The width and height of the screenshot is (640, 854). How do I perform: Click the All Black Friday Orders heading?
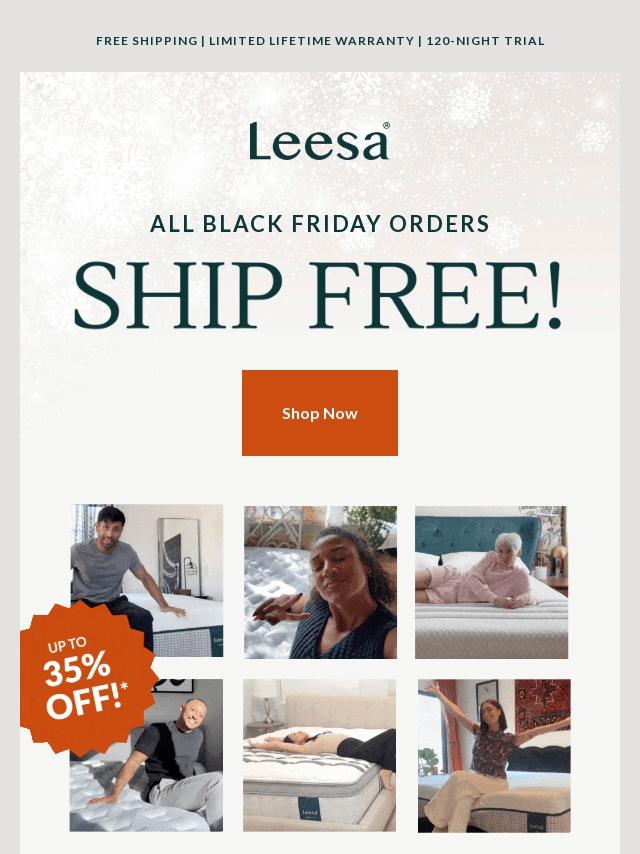click(x=320, y=224)
